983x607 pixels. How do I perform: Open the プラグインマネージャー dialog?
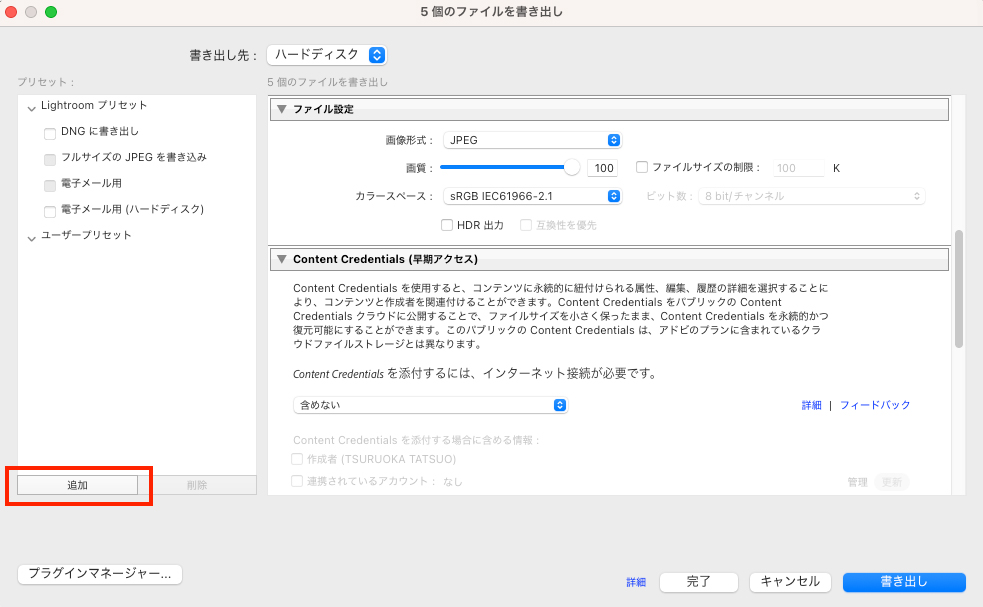99,574
